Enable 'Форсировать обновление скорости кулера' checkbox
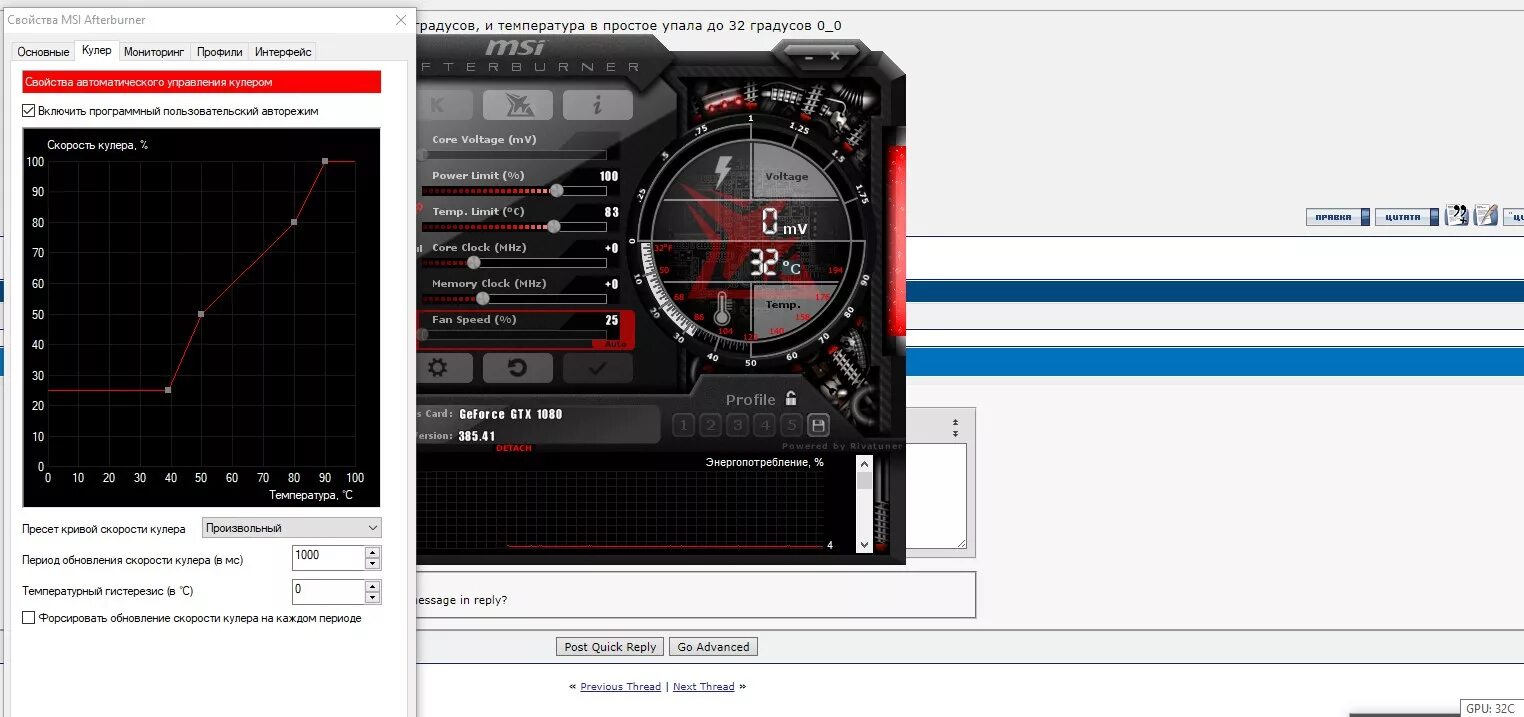This screenshot has width=1524, height=717. coord(29,618)
